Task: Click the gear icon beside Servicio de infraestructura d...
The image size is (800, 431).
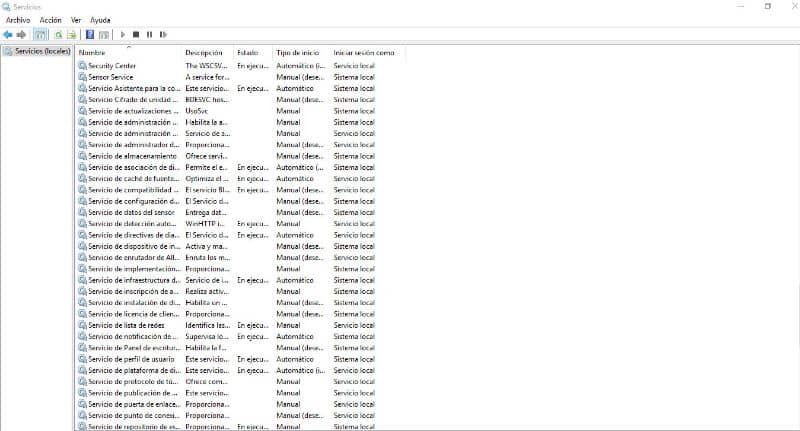Action: tap(83, 280)
